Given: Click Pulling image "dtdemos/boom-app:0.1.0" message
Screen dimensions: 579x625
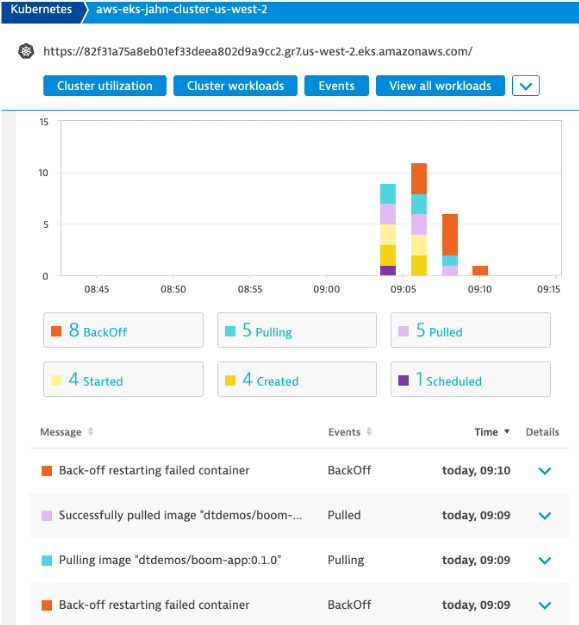Looking at the screenshot, I should [x=170, y=560].
